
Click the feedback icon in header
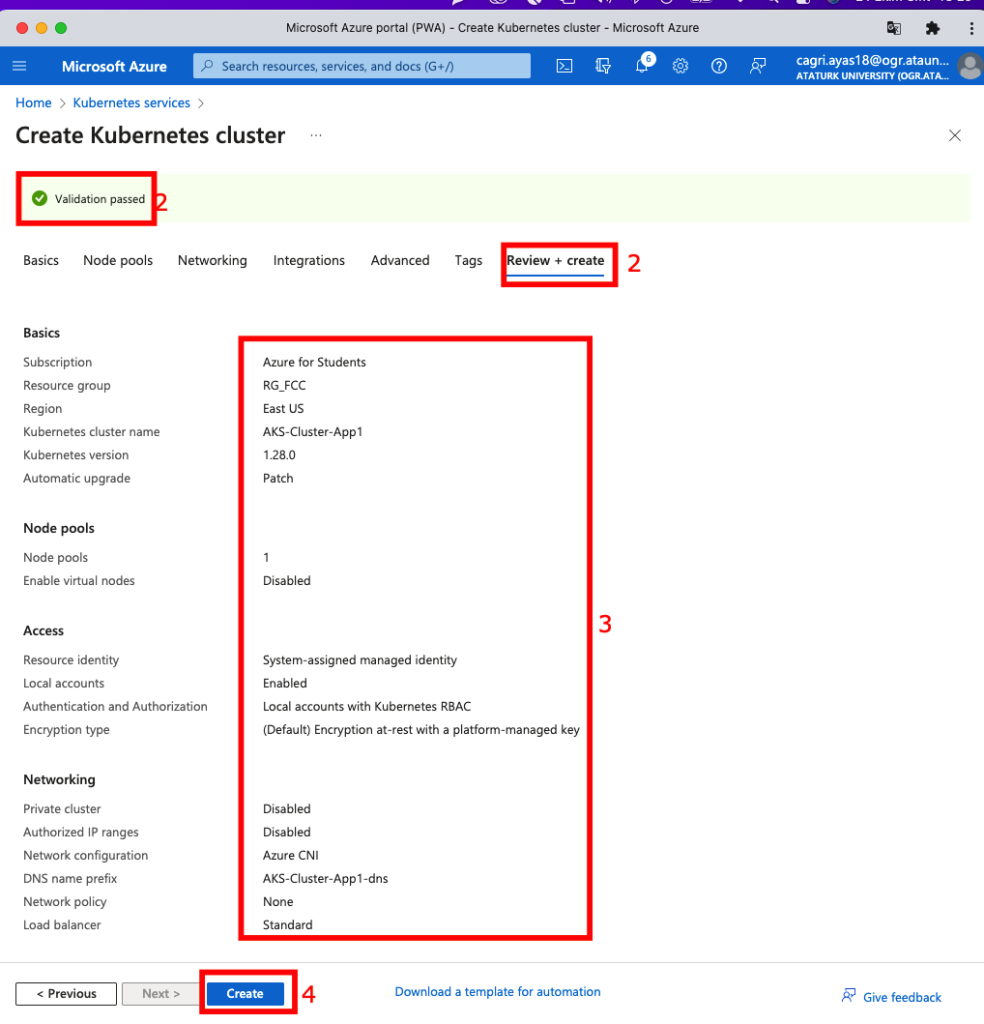(758, 66)
